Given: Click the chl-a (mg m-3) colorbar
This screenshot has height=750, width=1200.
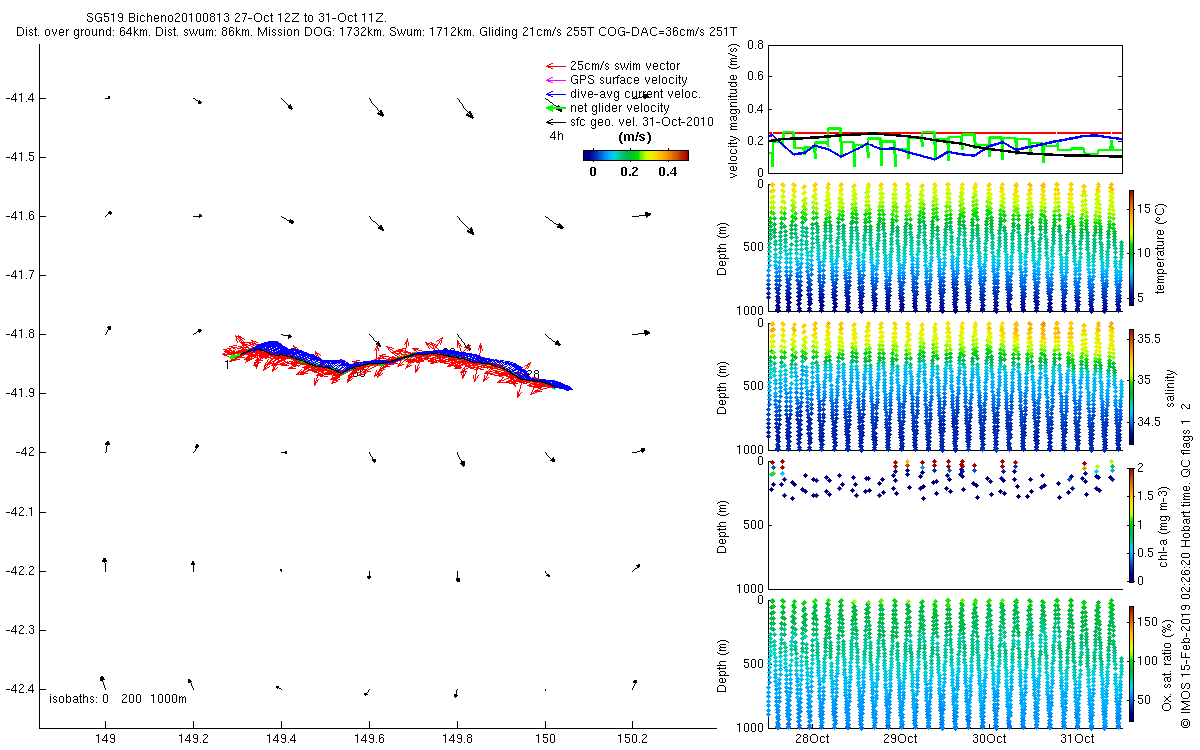Looking at the screenshot, I should point(1132,524).
